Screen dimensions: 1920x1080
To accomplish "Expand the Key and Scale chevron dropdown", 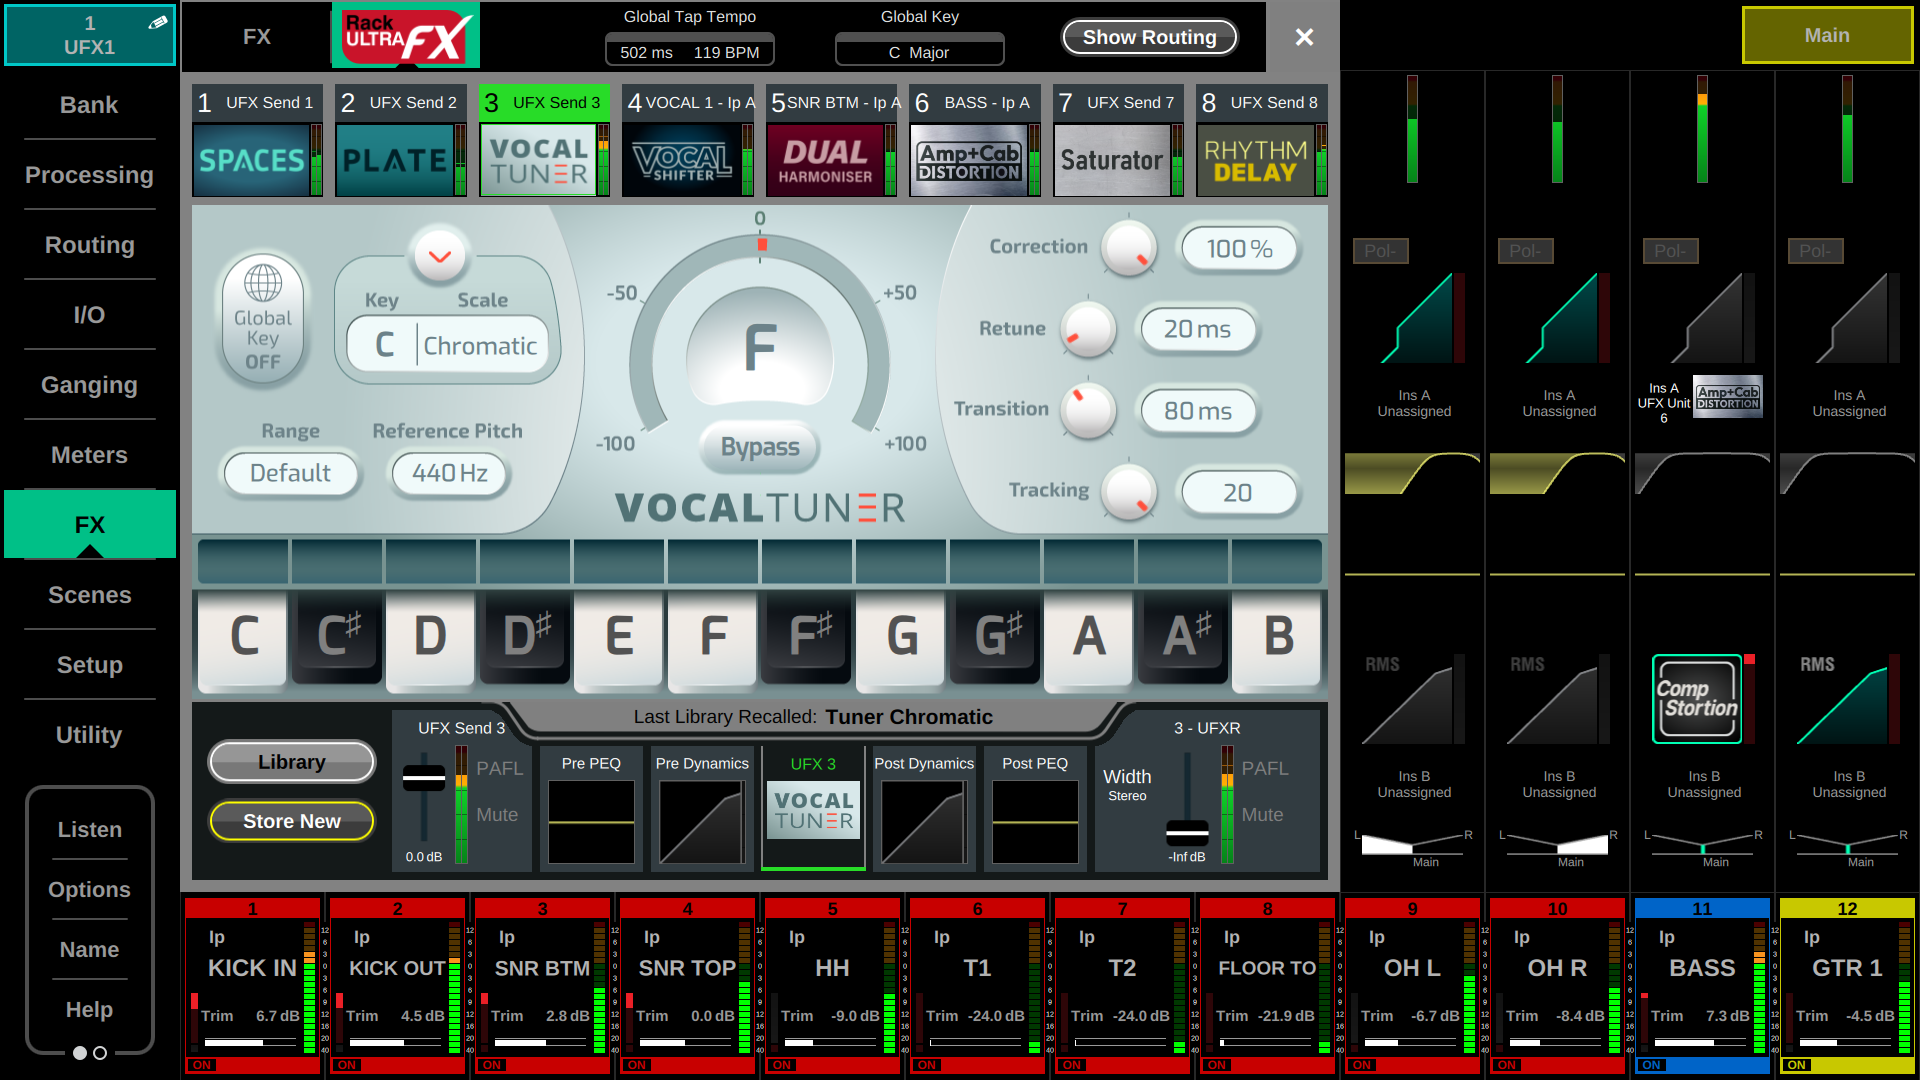I will pos(440,256).
